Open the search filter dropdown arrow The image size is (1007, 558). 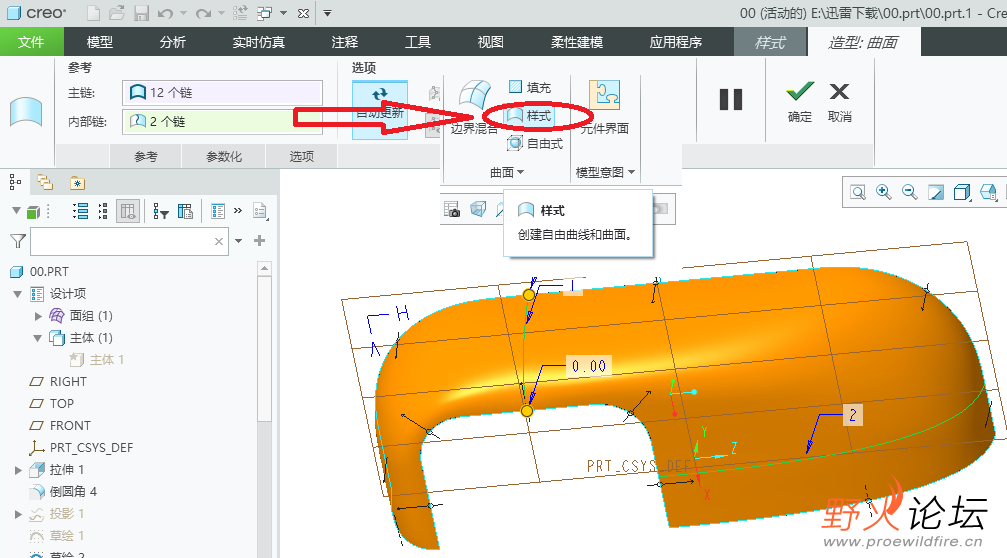pyautogui.click(x=238, y=241)
